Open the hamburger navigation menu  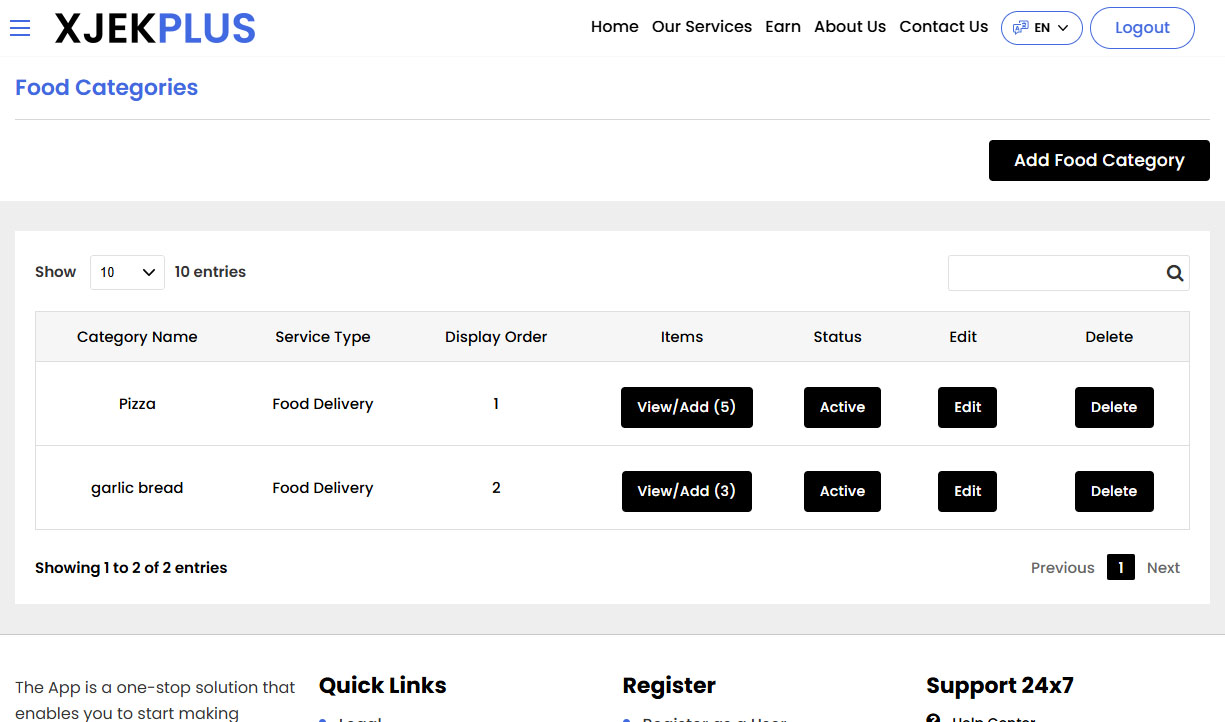20,28
